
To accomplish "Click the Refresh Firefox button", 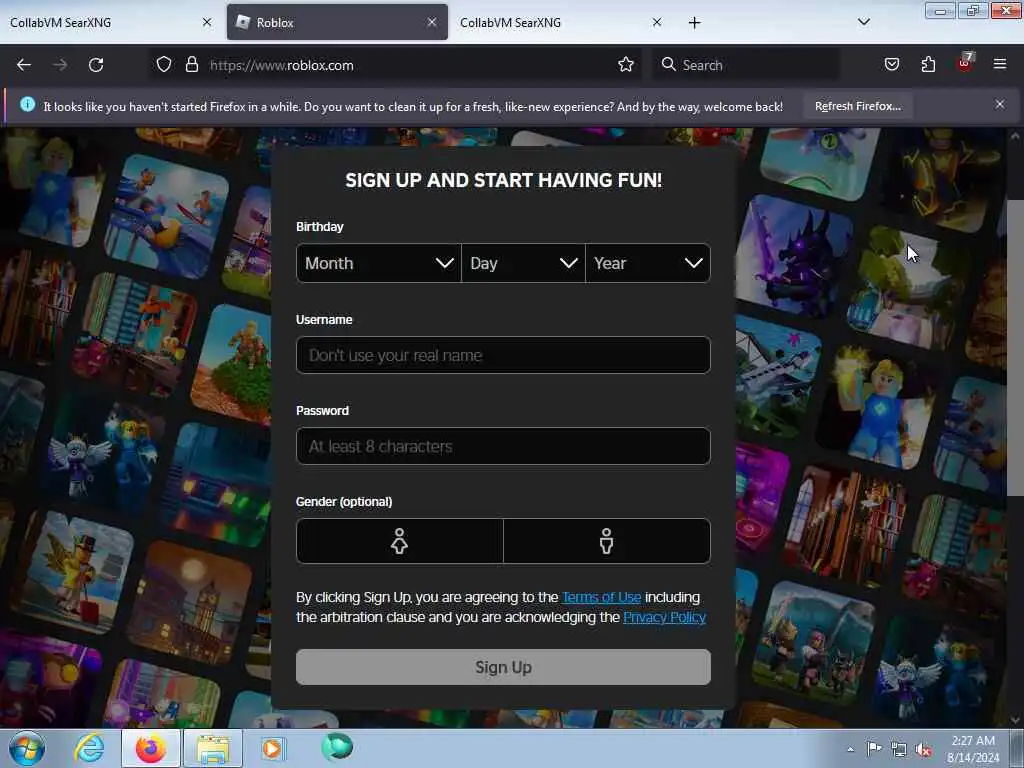I will pos(857,106).
